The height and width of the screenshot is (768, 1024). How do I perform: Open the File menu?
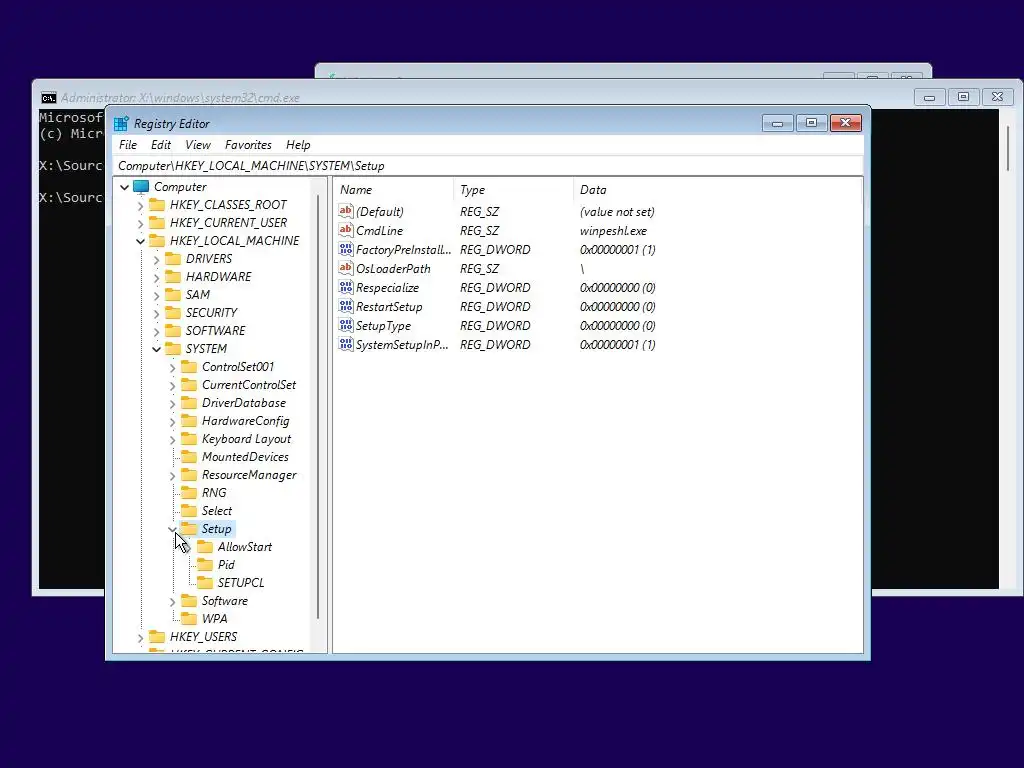[x=128, y=145]
